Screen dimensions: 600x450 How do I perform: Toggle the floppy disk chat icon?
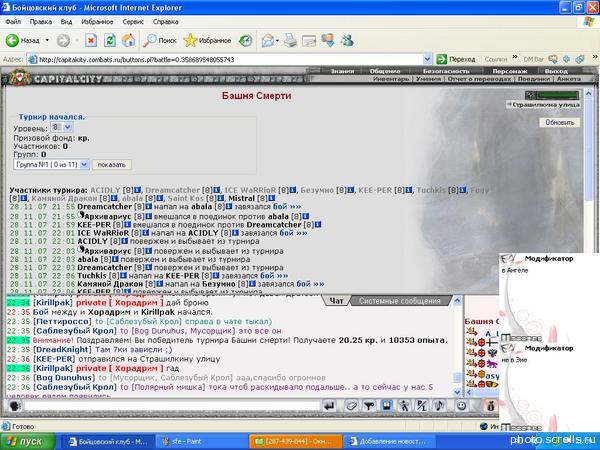click(387, 406)
